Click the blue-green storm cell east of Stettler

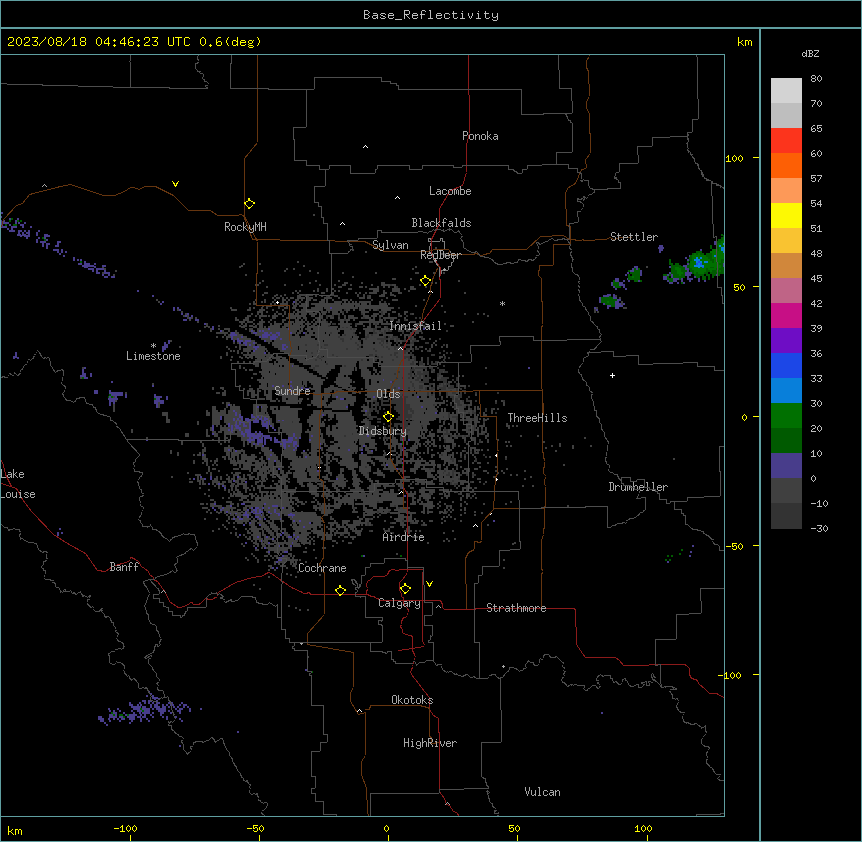pos(698,264)
